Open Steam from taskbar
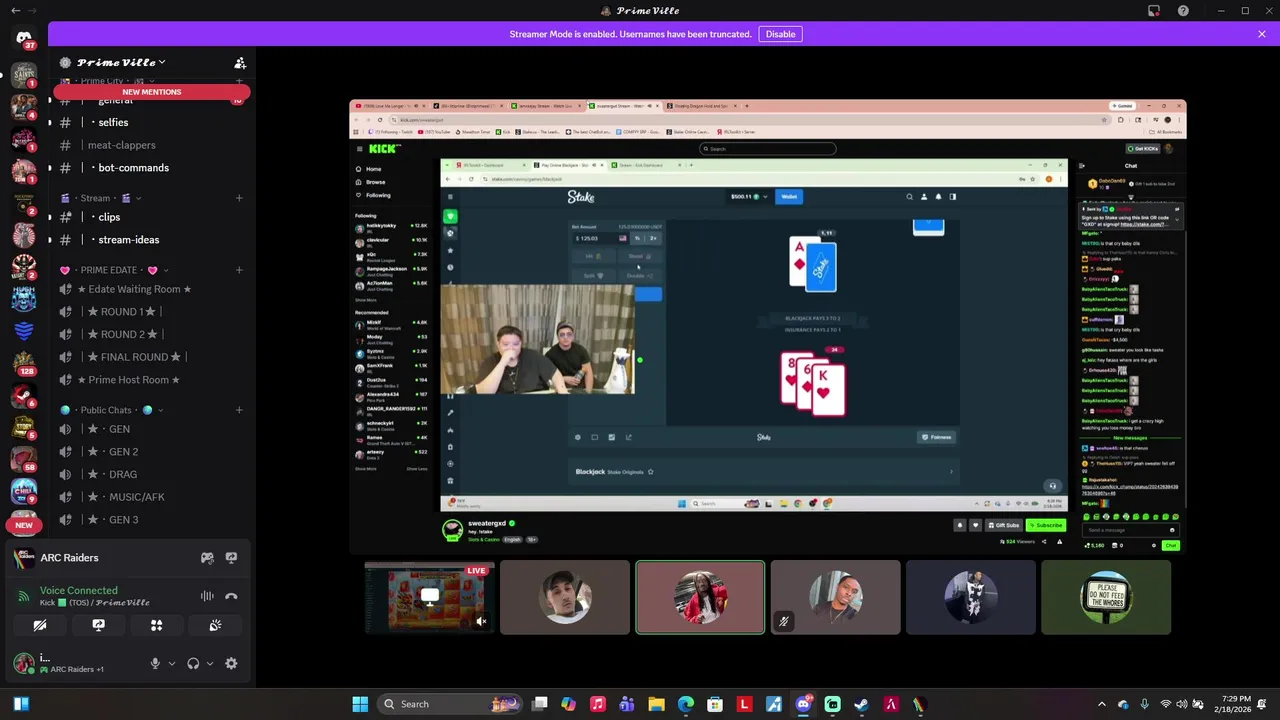 tap(861, 704)
